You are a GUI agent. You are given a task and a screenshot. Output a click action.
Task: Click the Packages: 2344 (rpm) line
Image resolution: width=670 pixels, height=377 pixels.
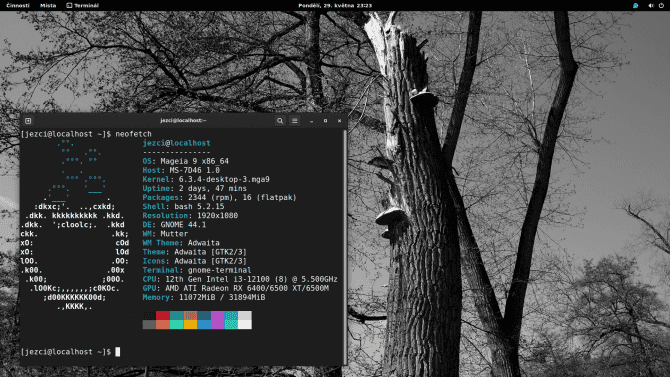click(x=220, y=197)
